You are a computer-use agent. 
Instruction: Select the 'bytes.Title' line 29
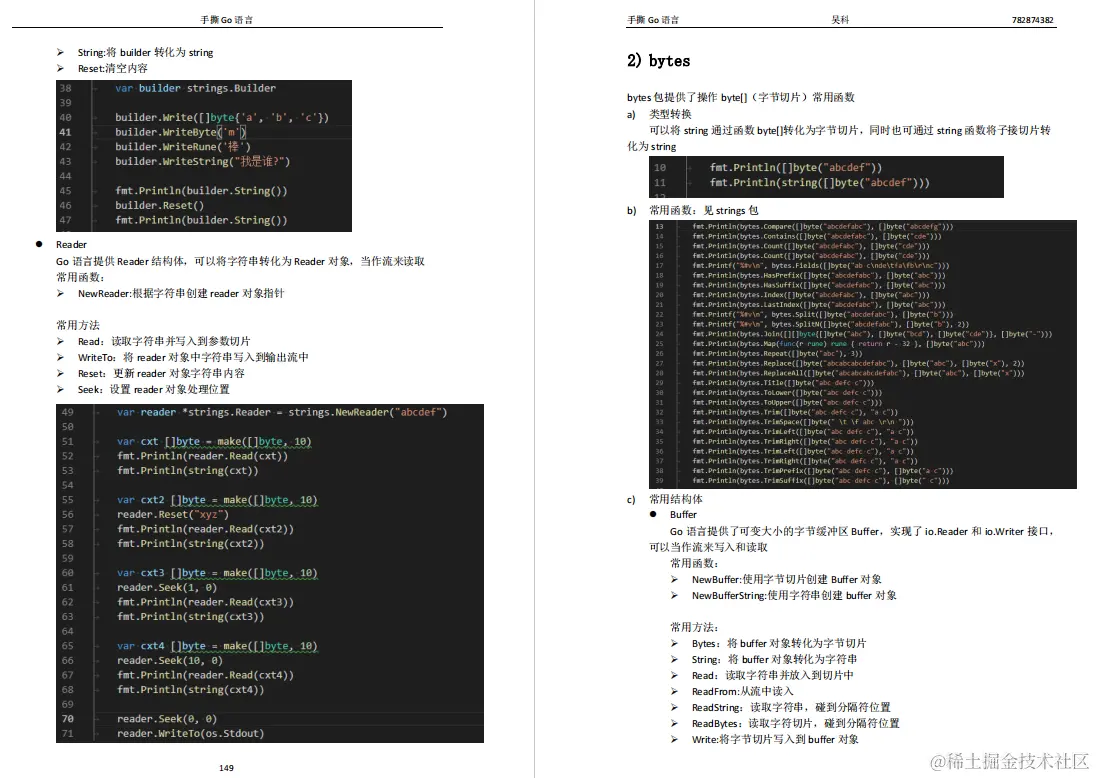tap(783, 383)
